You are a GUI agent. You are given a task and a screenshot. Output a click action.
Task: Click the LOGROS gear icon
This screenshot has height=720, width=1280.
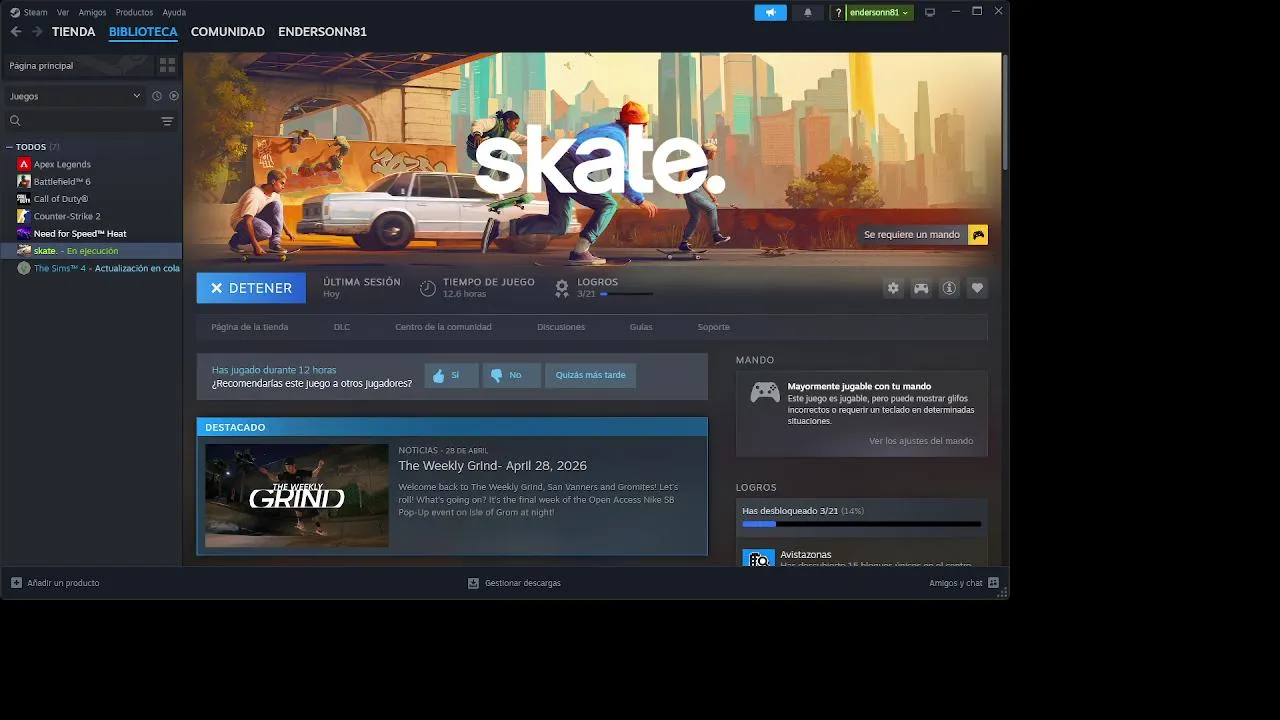click(x=562, y=288)
